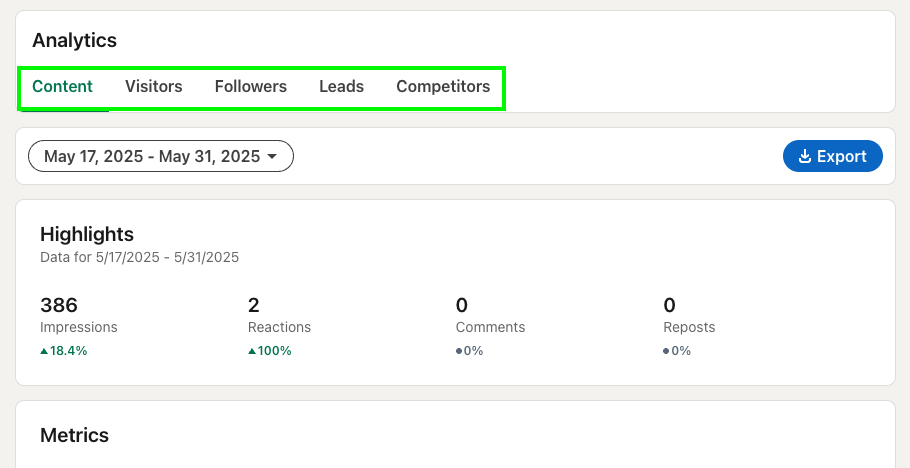Click the 386 Impressions figure
Screen dimensions: 910x468
click(59, 305)
